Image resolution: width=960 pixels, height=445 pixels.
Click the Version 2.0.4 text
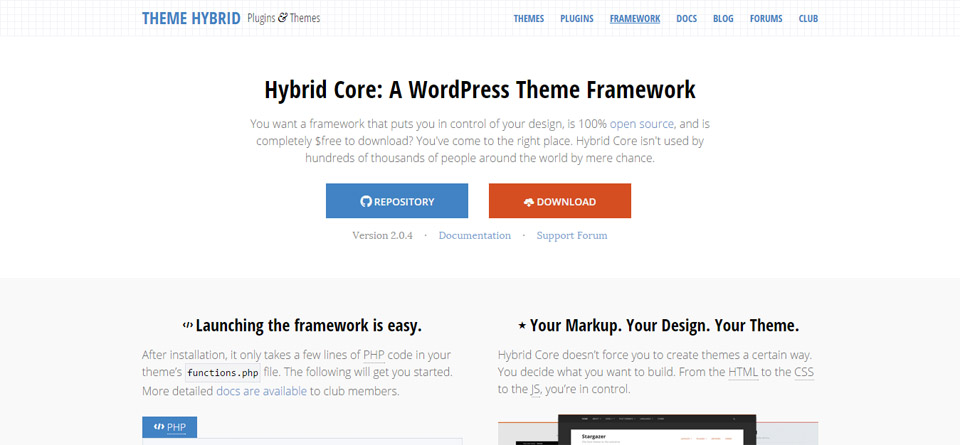click(x=382, y=235)
